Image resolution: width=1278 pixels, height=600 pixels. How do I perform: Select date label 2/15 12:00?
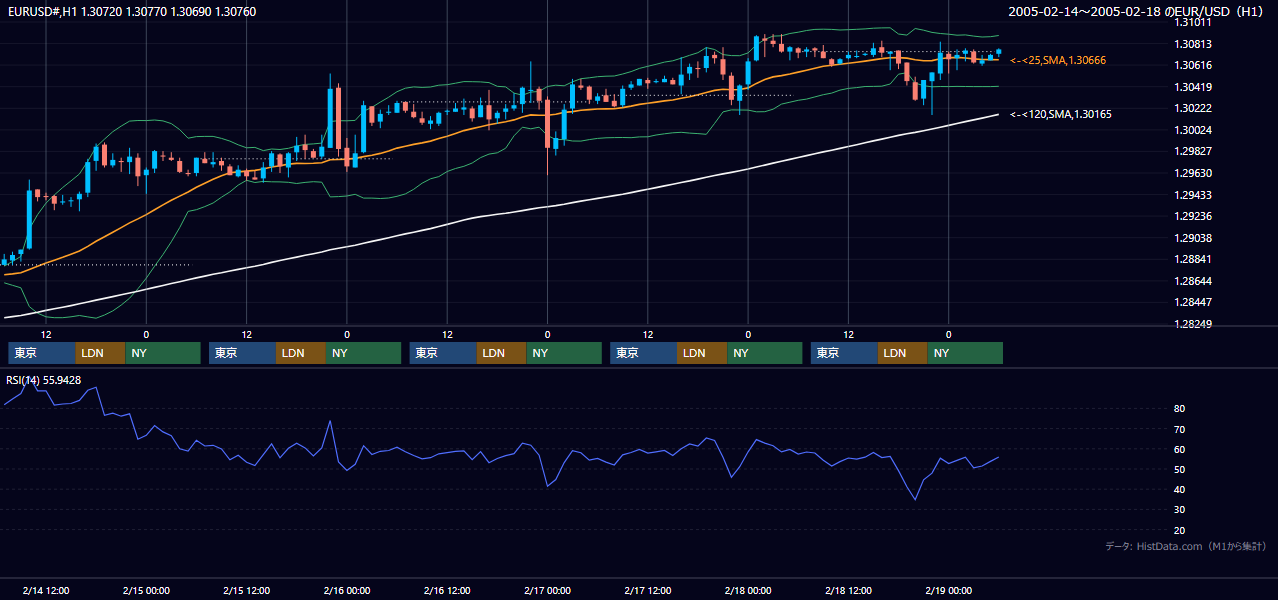point(247,591)
